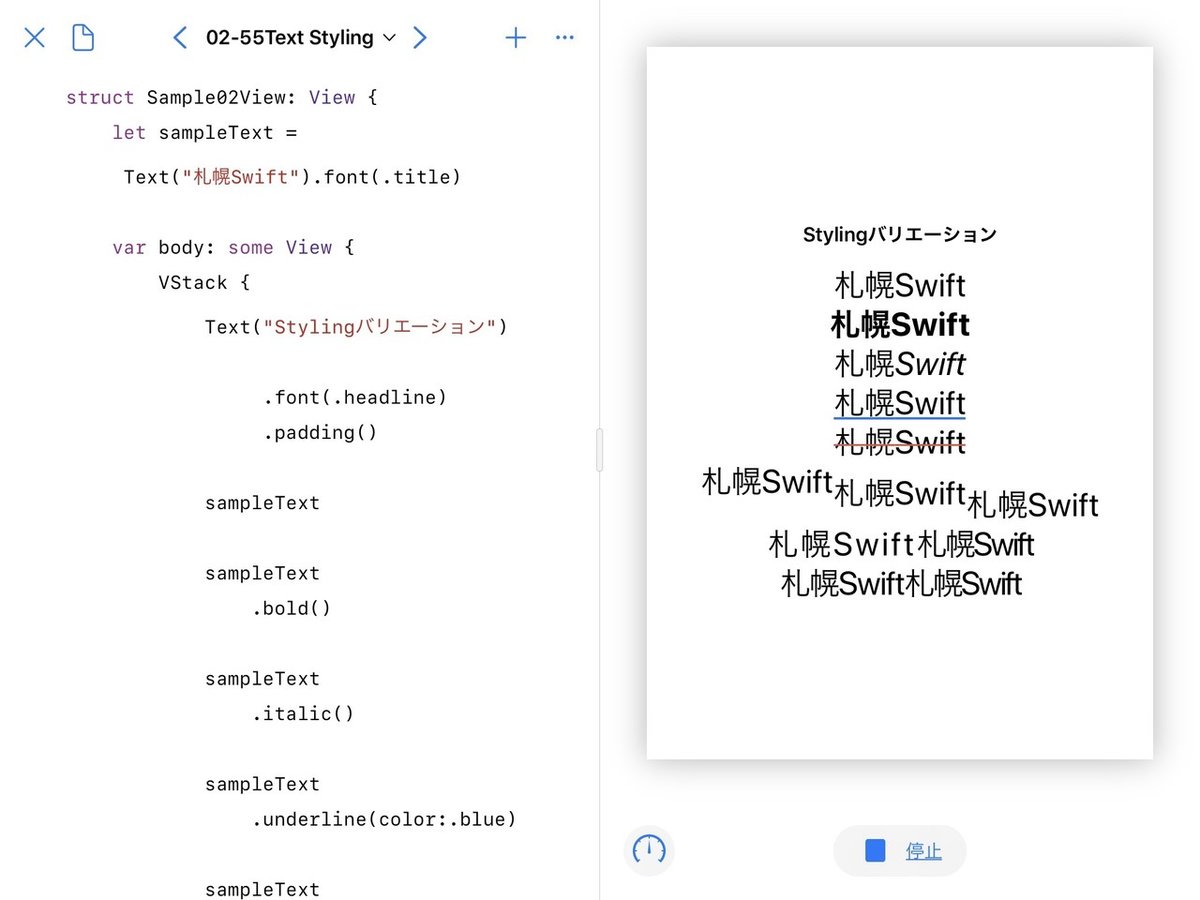Click the code Text("札幌Swift").font(.title)
The height and width of the screenshot is (900, 1200).
coord(292,177)
